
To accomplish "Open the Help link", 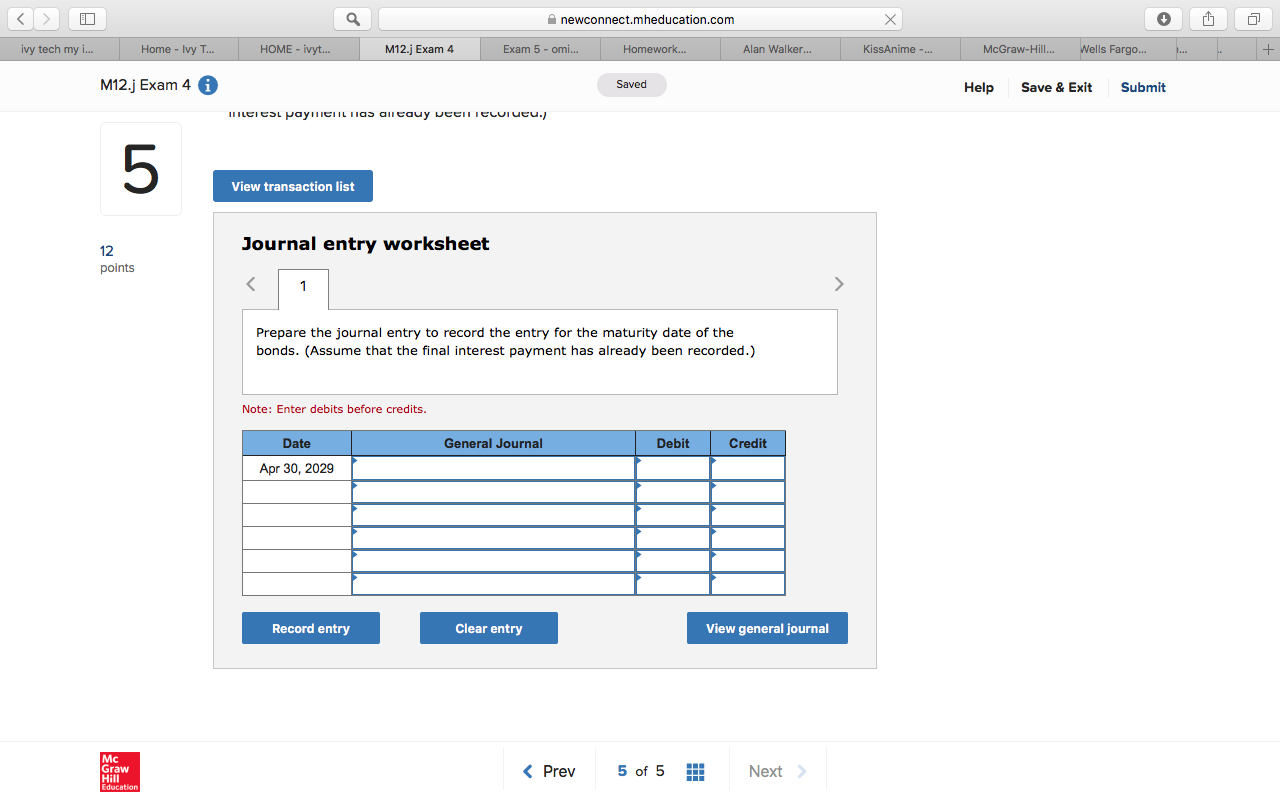I will (979, 87).
